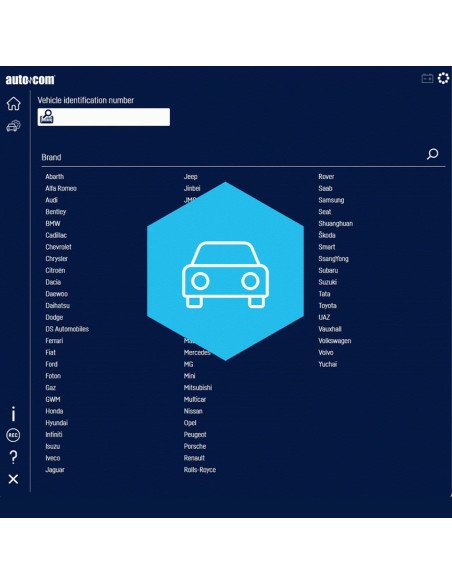Open DS Automobiles brand
This screenshot has height=584, width=452.
67,329
